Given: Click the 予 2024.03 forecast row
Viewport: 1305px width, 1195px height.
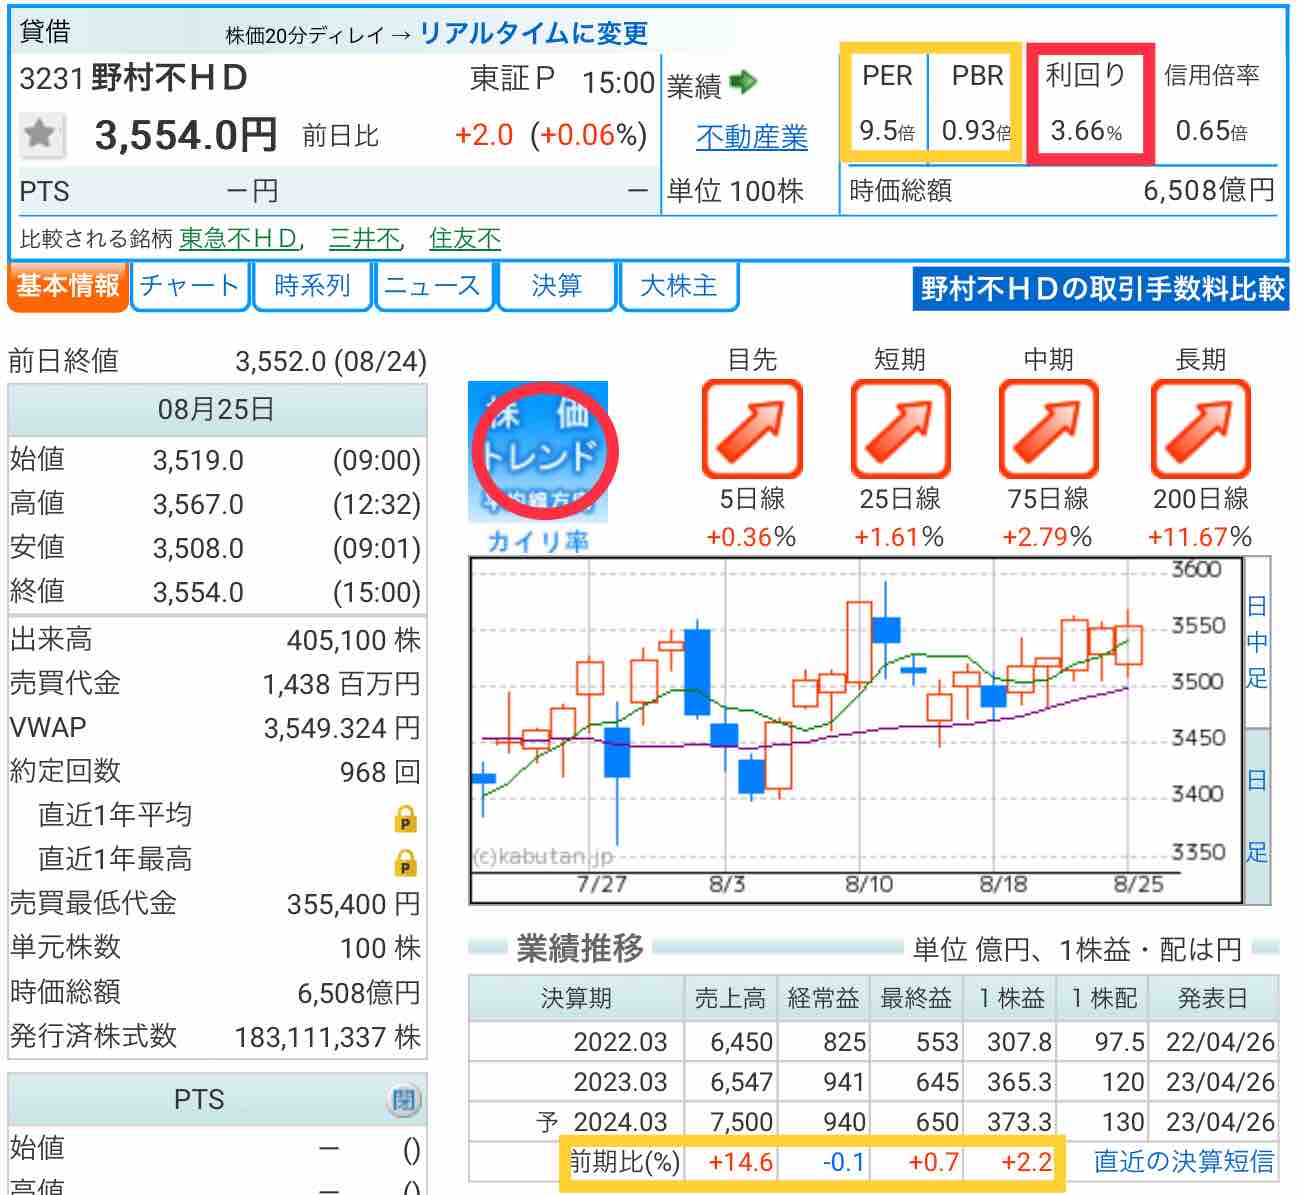Looking at the screenshot, I should pyautogui.click(x=874, y=1121).
